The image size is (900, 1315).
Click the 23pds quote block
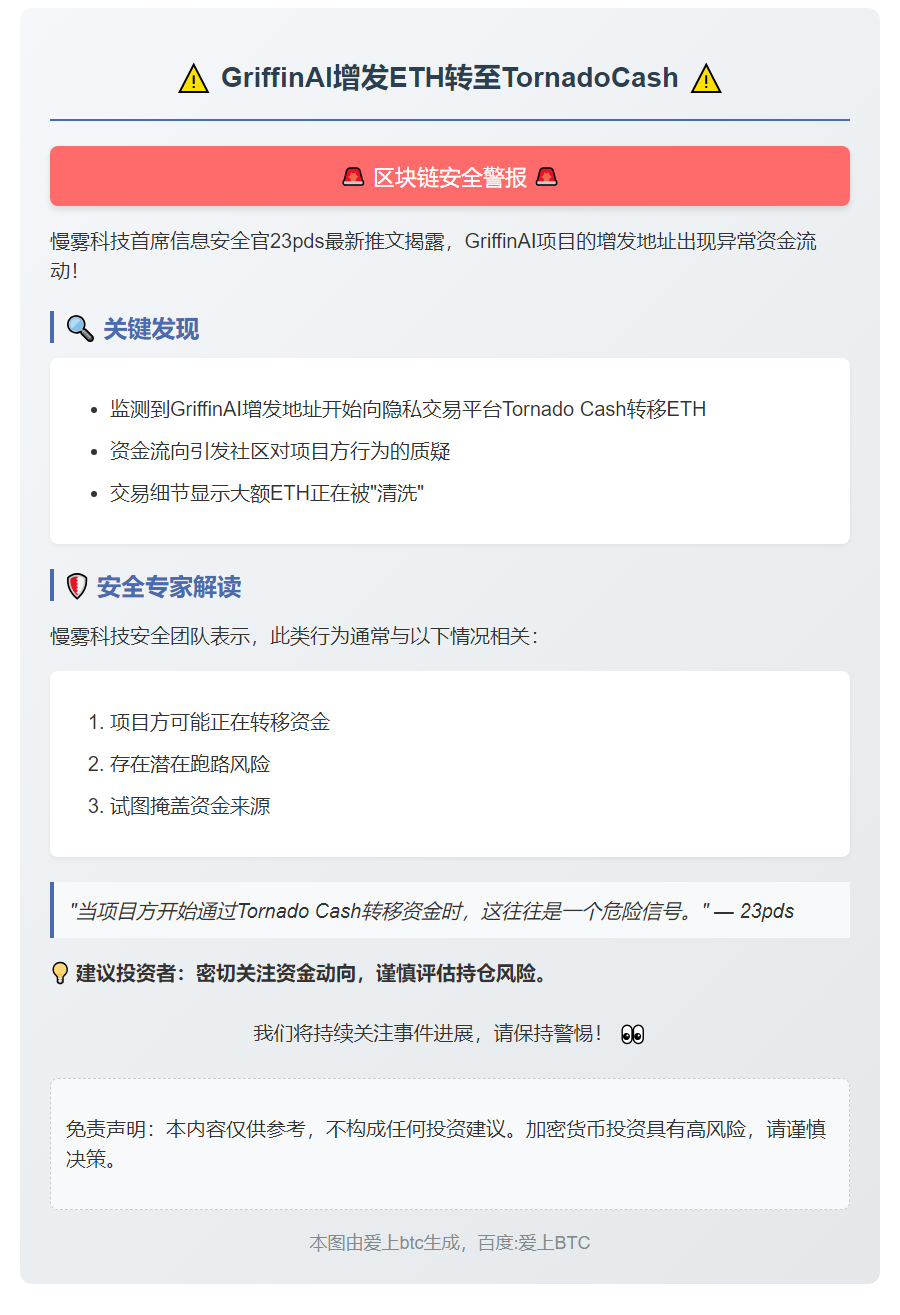(450, 910)
